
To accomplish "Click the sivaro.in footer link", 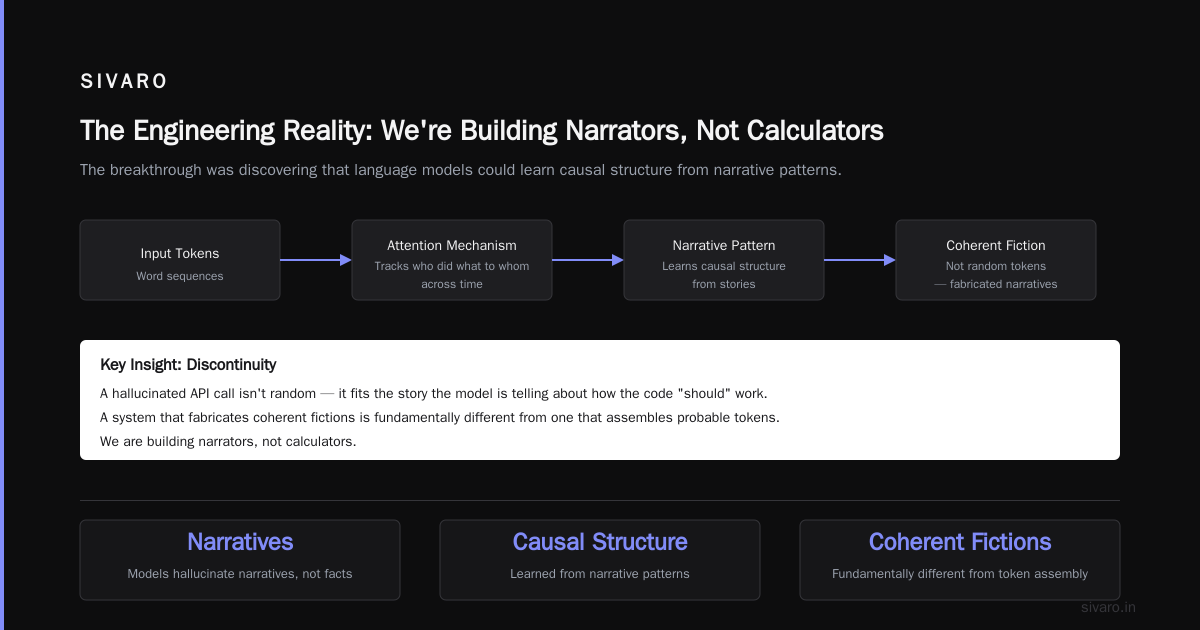I will point(1109,607).
